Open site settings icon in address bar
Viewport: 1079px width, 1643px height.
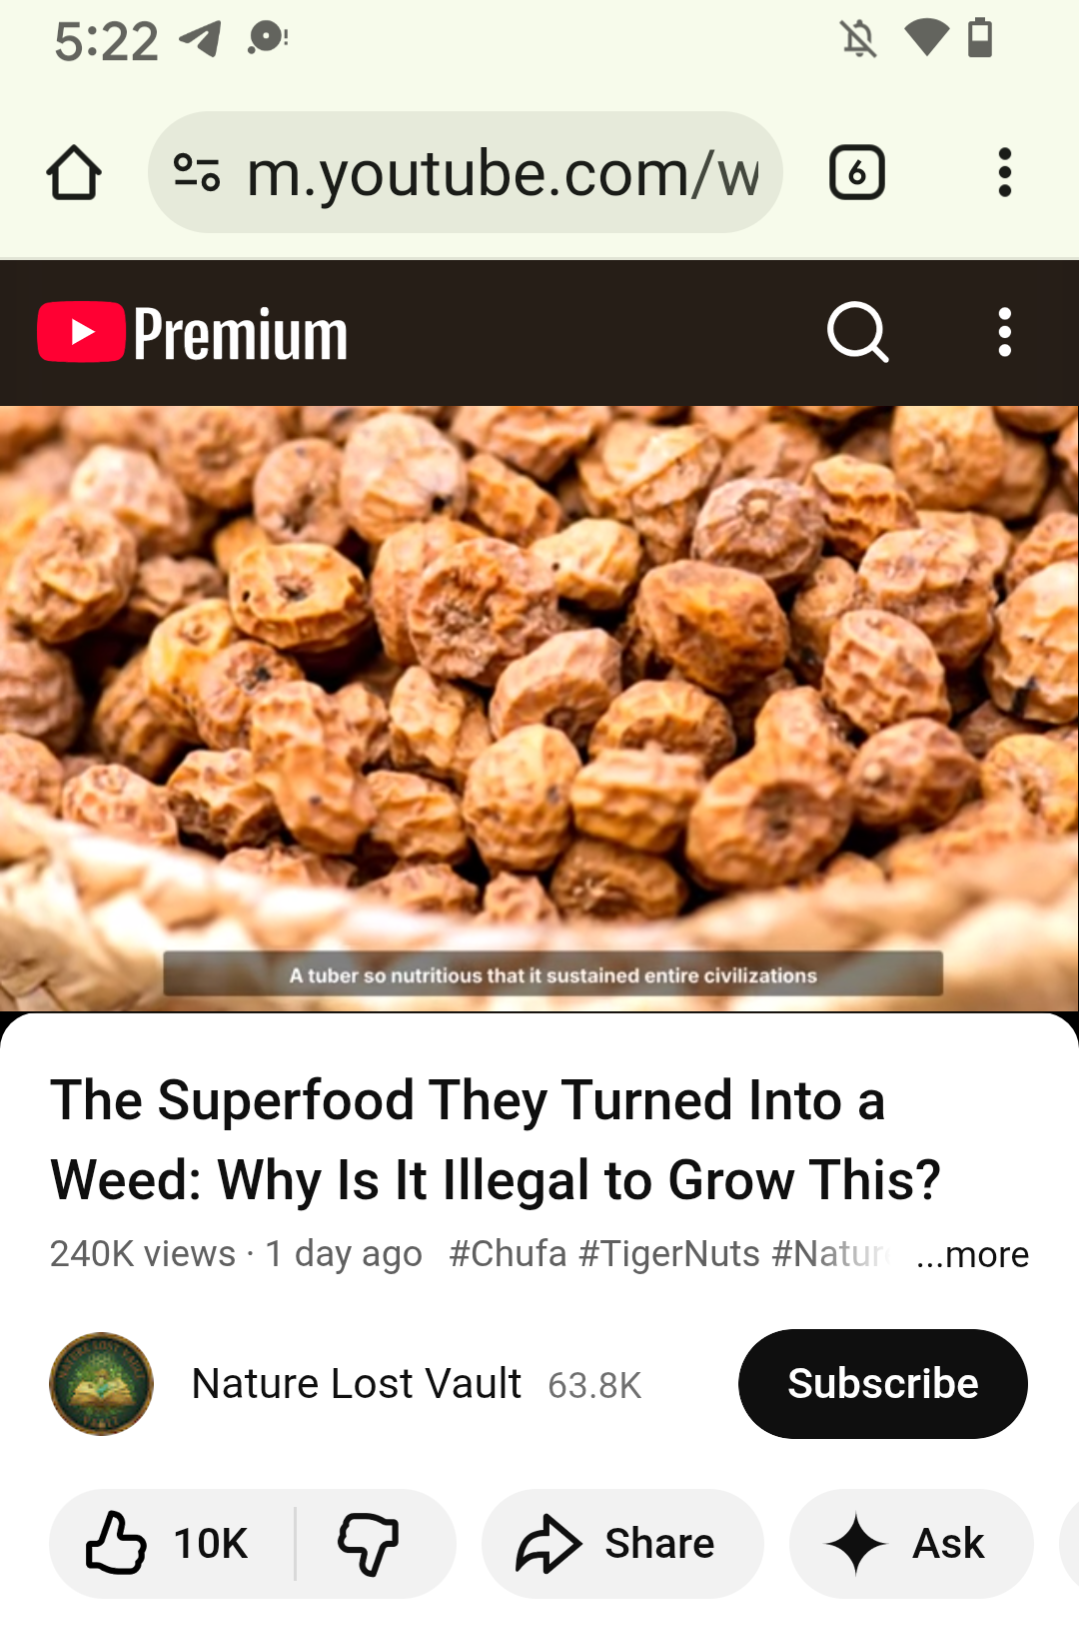click(197, 172)
